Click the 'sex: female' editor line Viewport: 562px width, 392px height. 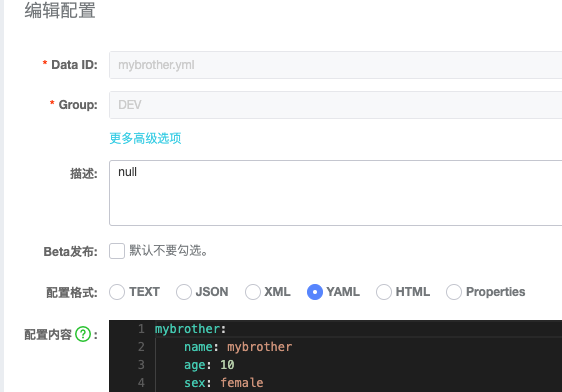(x=224, y=383)
